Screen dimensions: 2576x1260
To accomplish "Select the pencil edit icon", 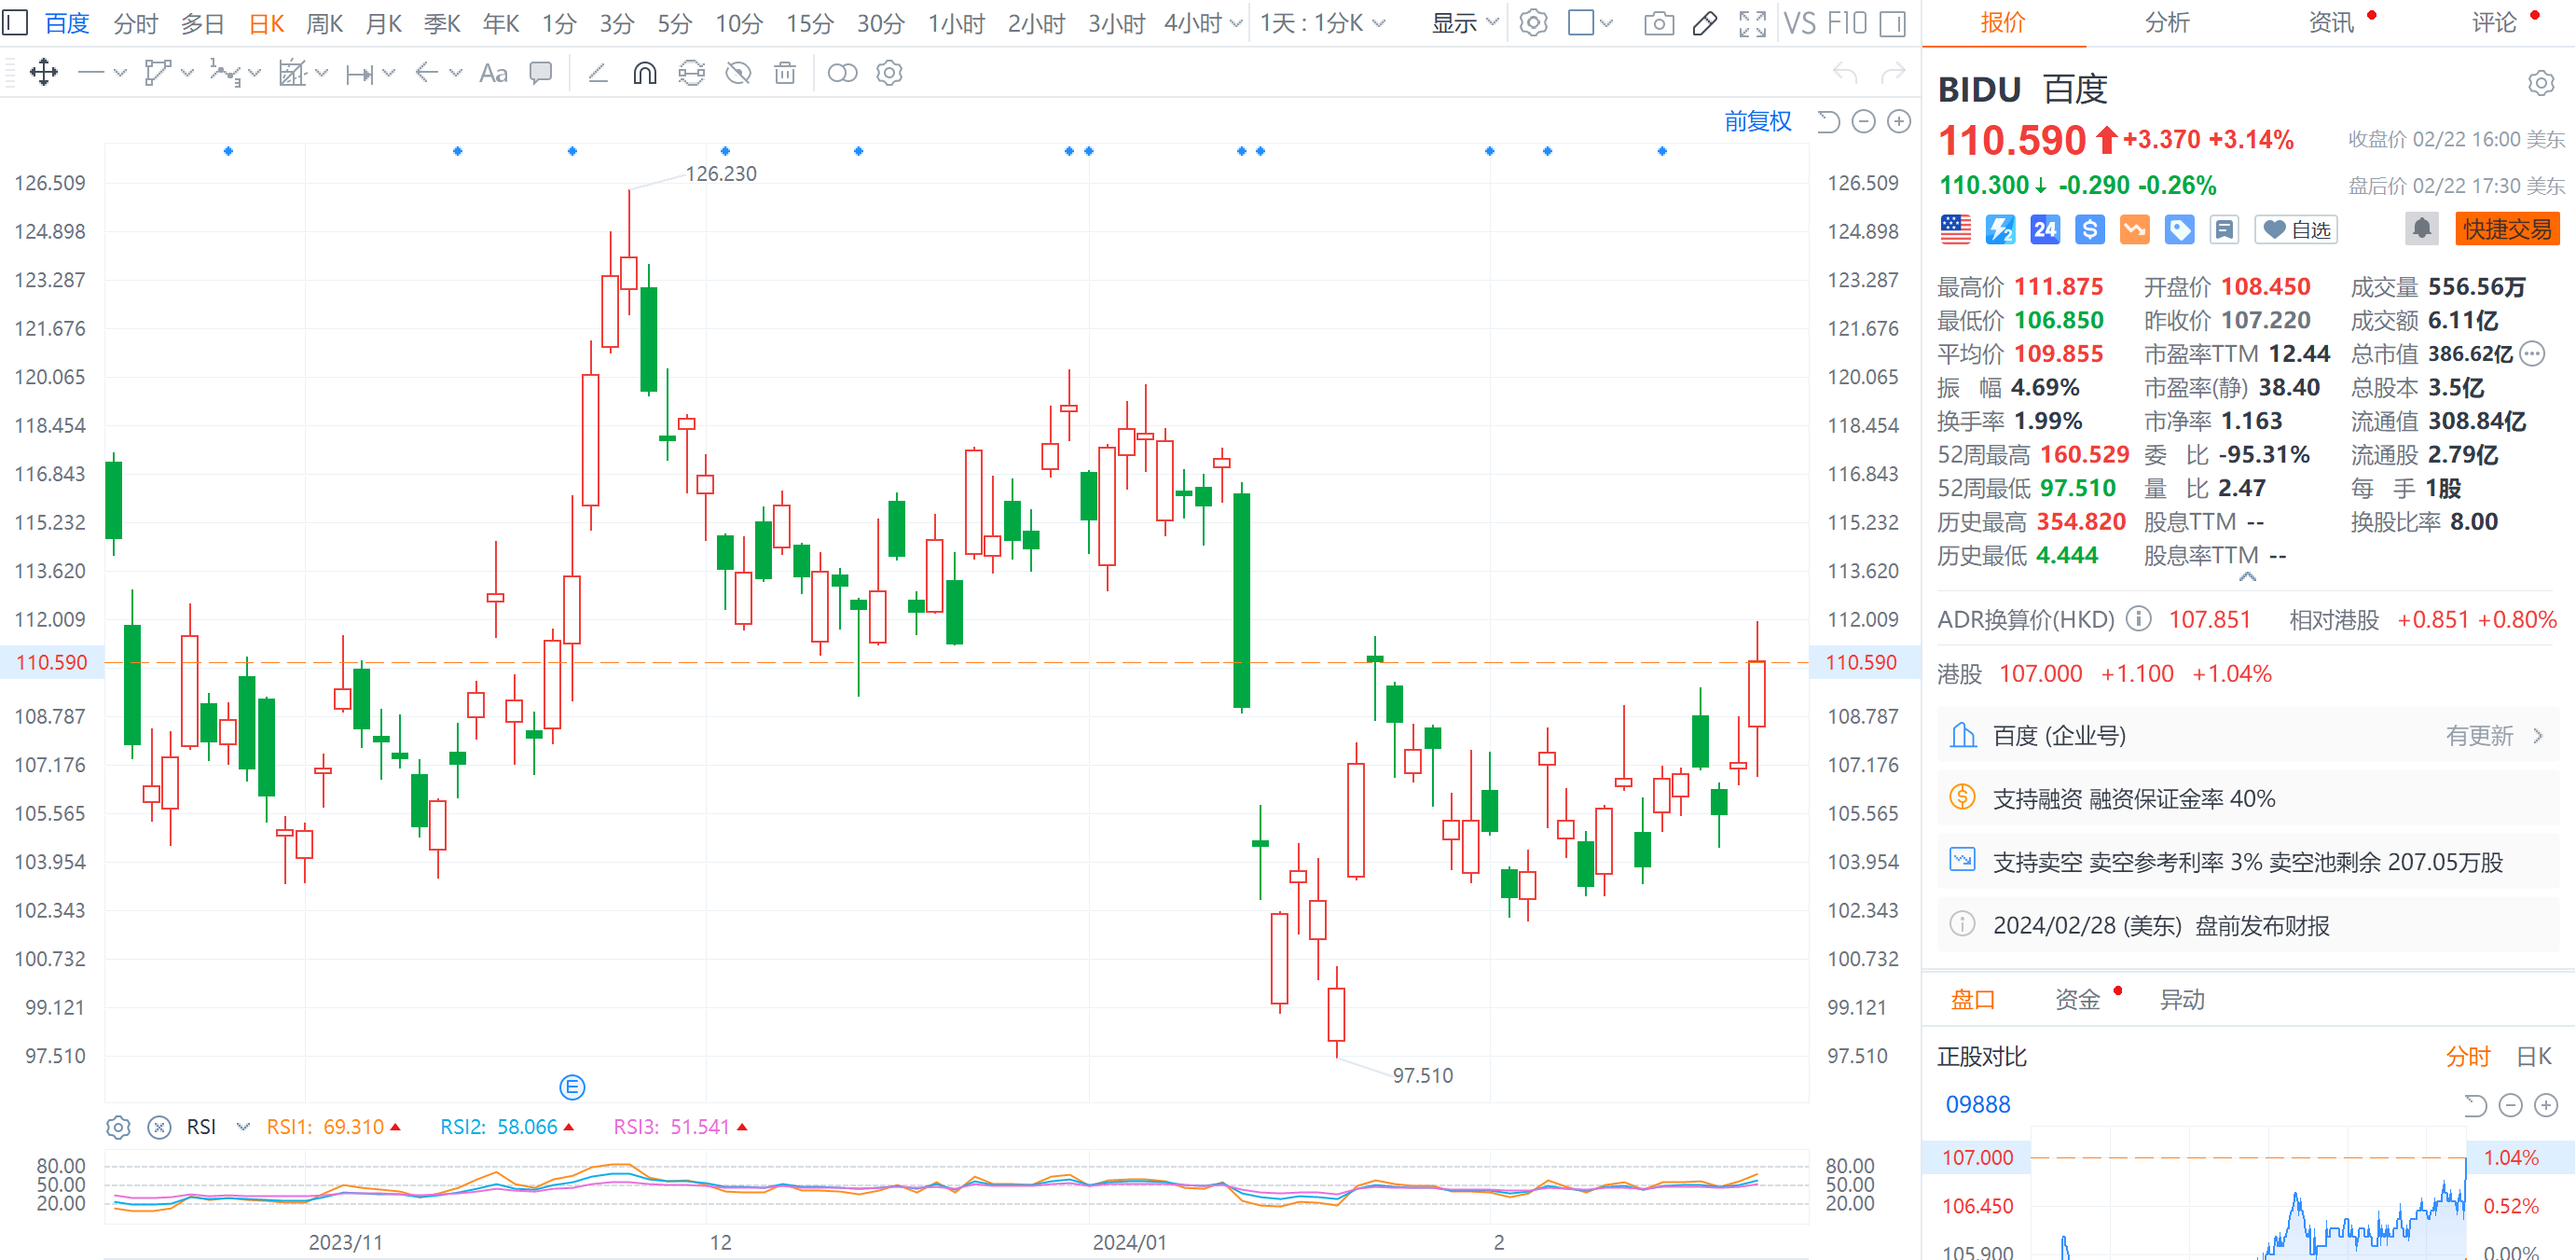I will [x=1705, y=24].
